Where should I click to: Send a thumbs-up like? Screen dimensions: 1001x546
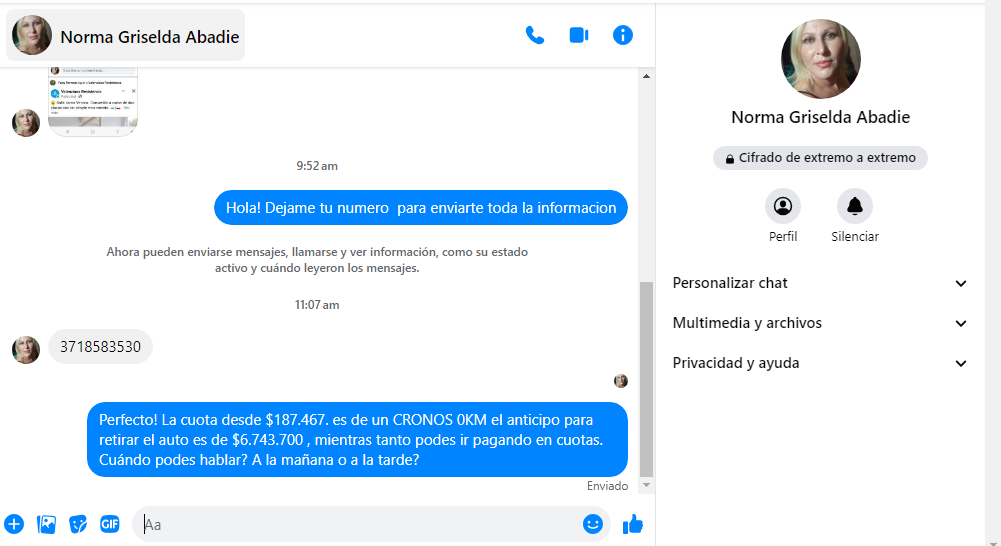633,523
